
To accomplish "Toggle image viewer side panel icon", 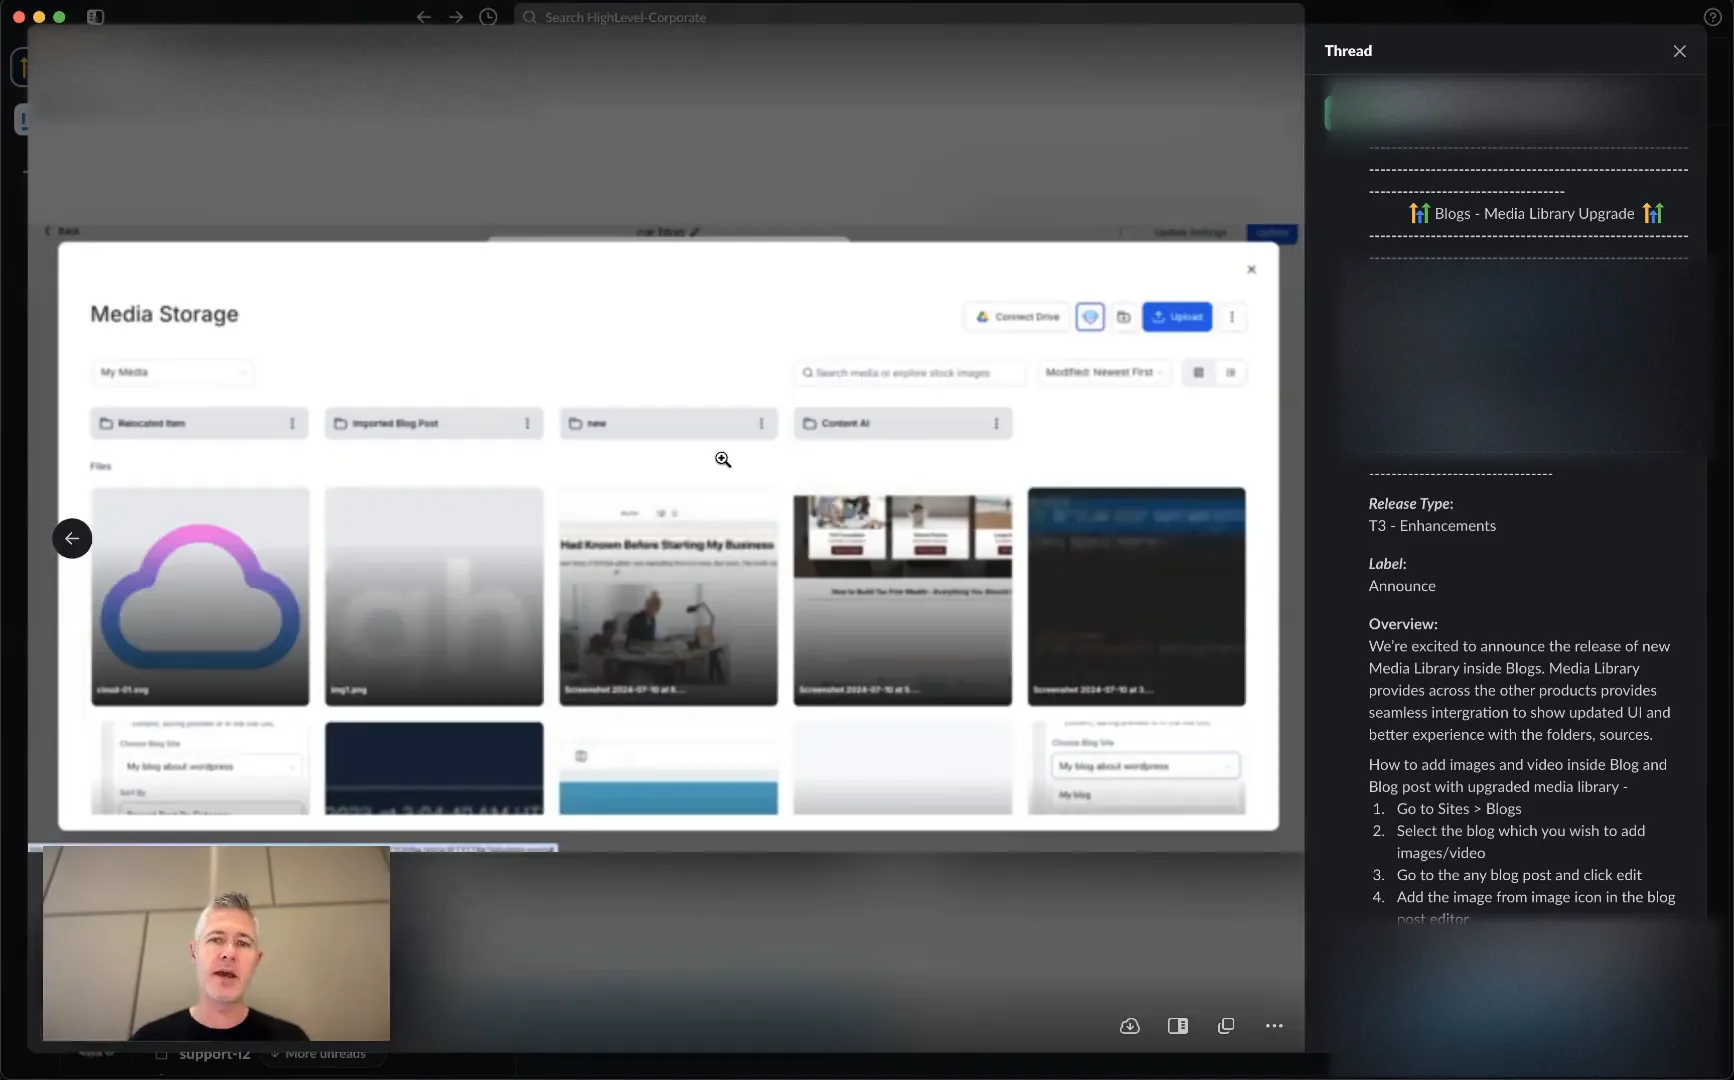I will 1178,1026.
